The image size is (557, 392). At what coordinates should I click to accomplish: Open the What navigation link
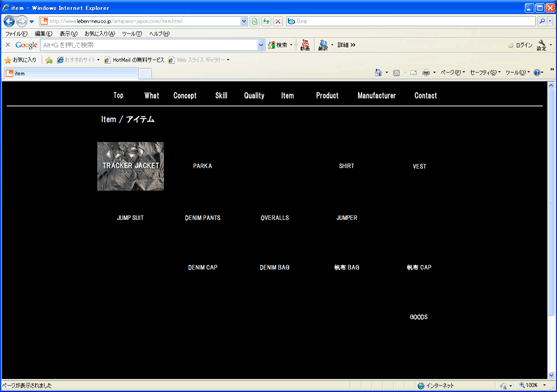[151, 96]
